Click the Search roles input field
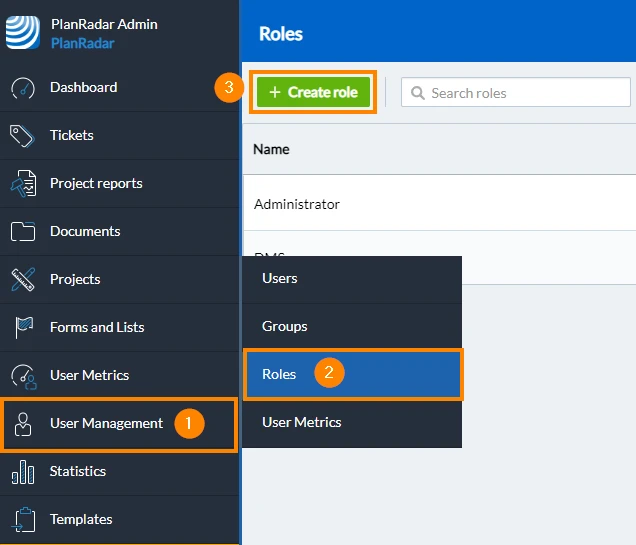This screenshot has height=545, width=636. coord(516,92)
